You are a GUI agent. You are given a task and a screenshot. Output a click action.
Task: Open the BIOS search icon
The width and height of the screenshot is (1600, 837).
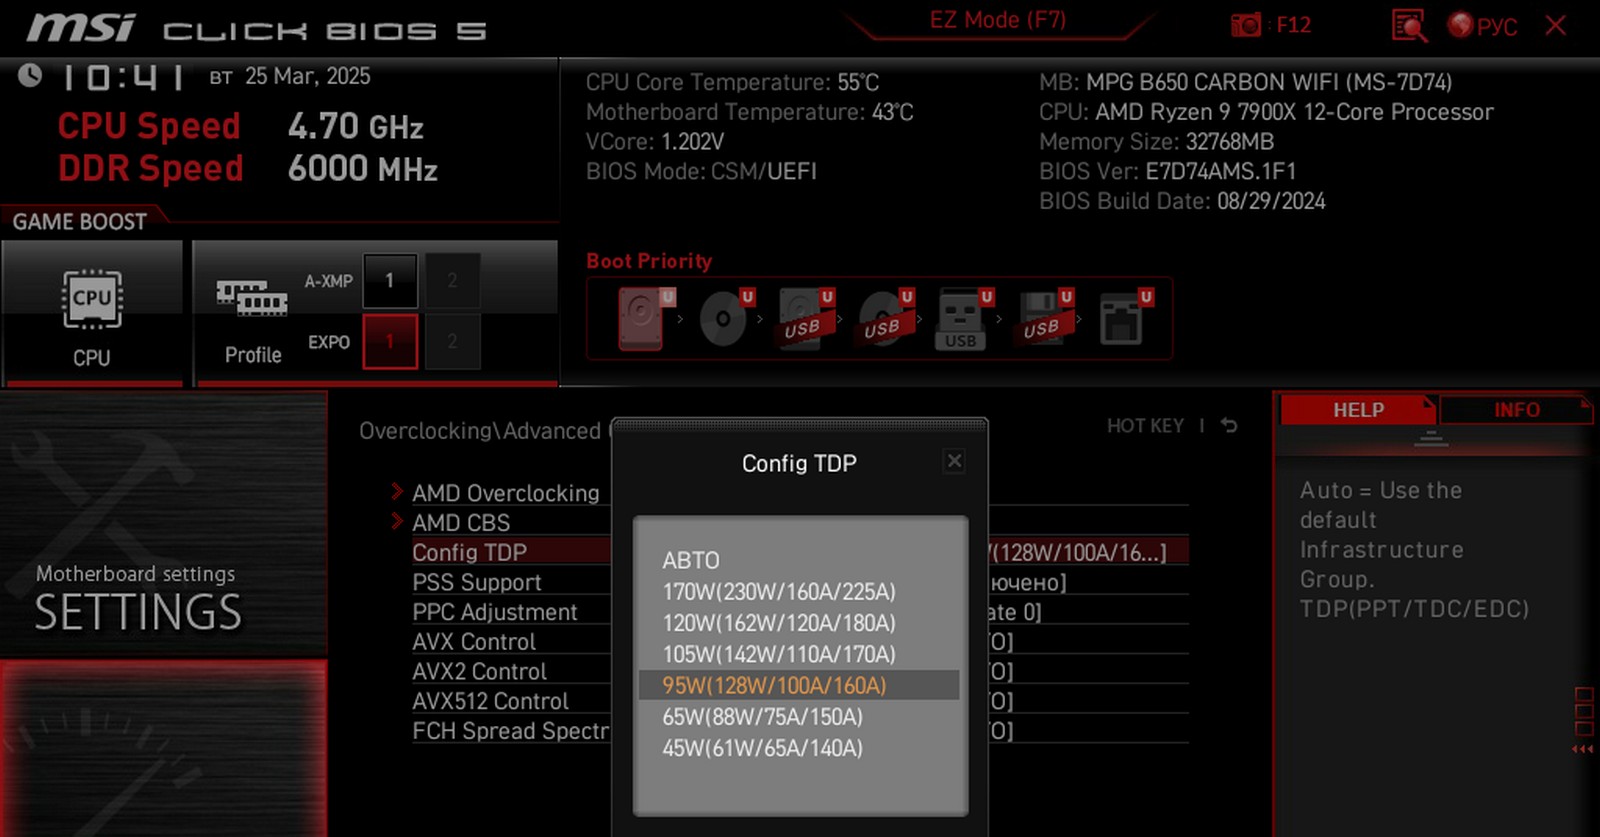[1409, 26]
